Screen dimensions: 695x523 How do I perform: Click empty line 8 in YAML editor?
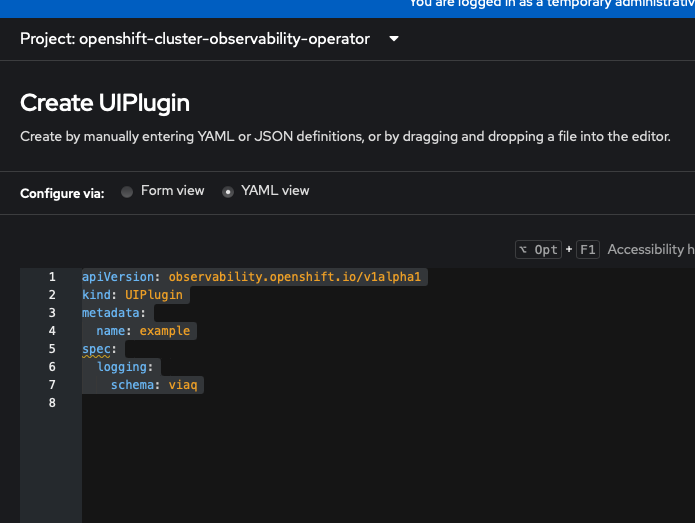point(300,403)
